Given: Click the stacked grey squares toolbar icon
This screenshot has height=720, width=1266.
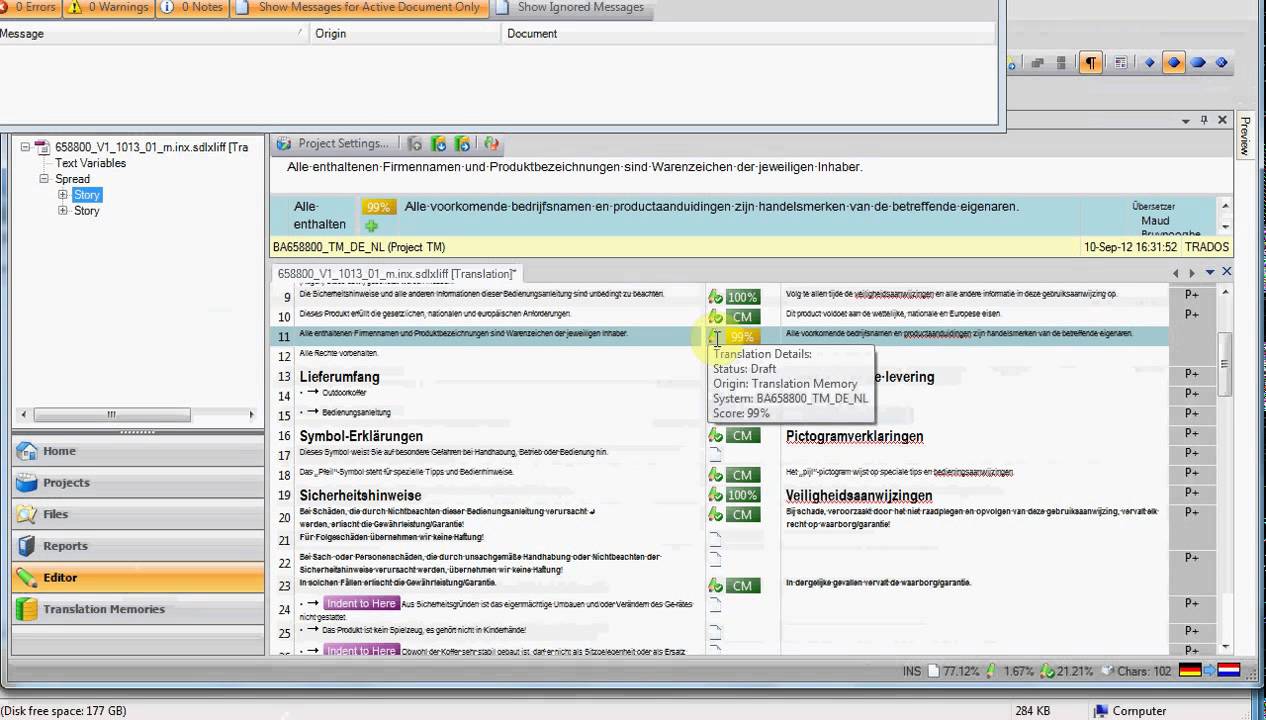Looking at the screenshot, I should coord(1061,63).
